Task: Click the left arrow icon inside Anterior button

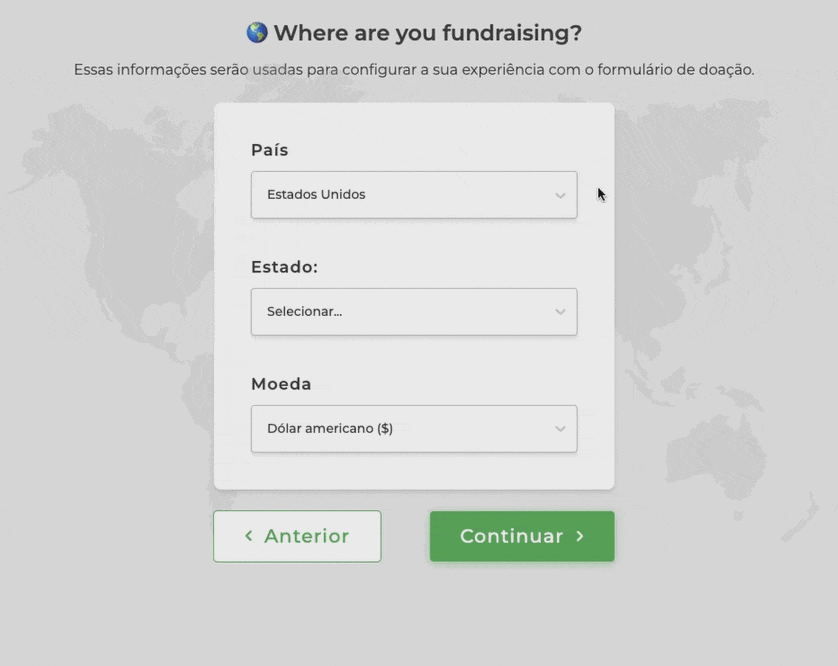Action: [x=248, y=536]
